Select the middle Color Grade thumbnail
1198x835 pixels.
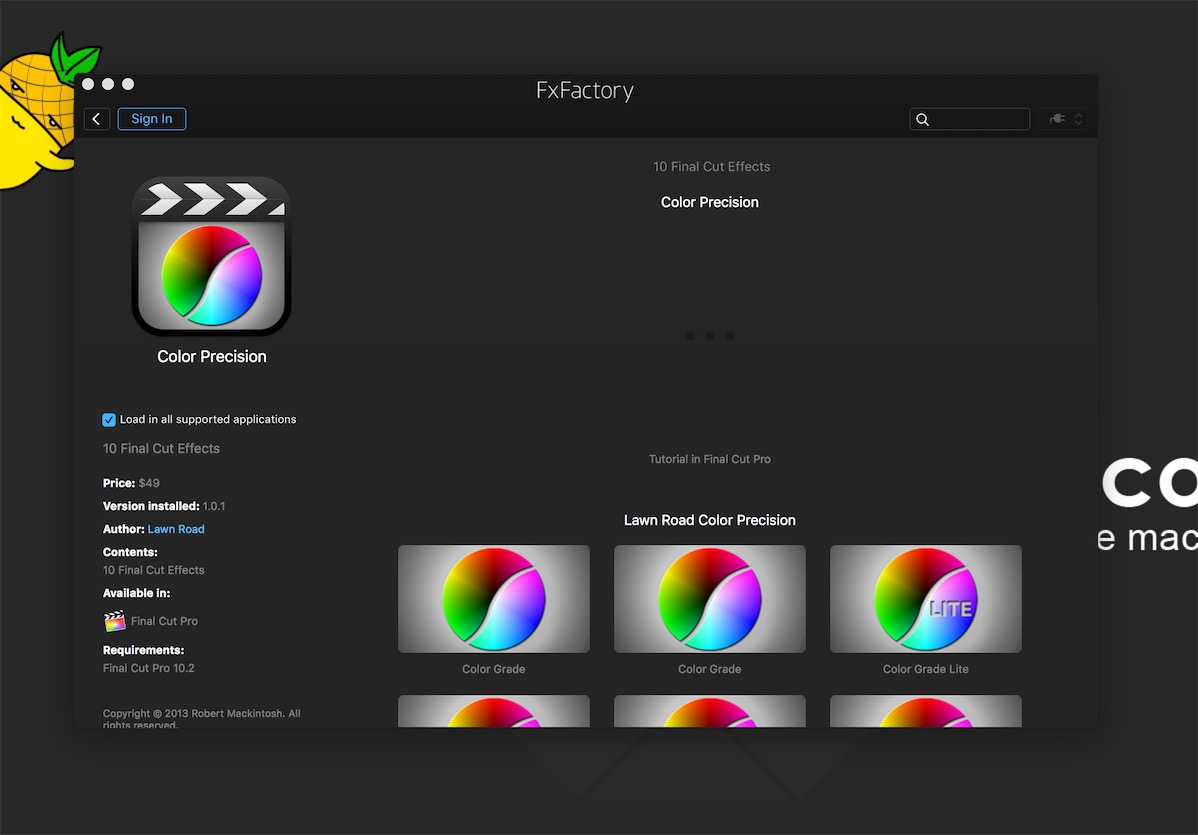[710, 599]
